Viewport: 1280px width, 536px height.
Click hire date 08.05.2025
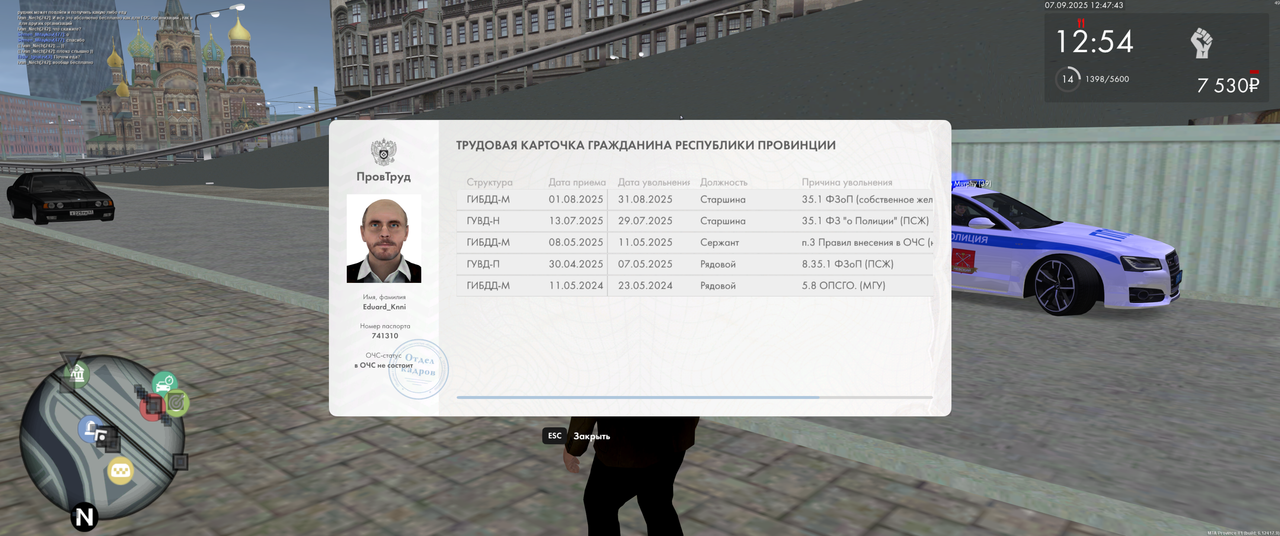[x=576, y=242]
